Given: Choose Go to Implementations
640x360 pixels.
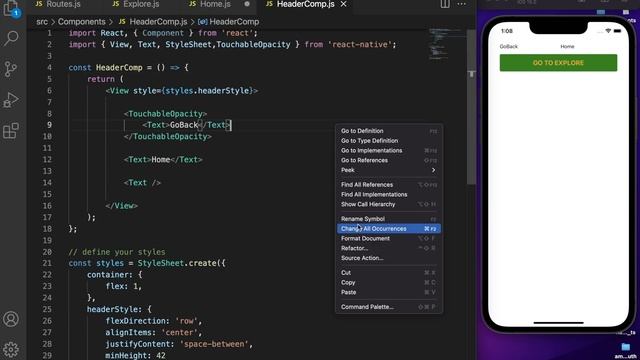Looking at the screenshot, I should pyautogui.click(x=389, y=151).
